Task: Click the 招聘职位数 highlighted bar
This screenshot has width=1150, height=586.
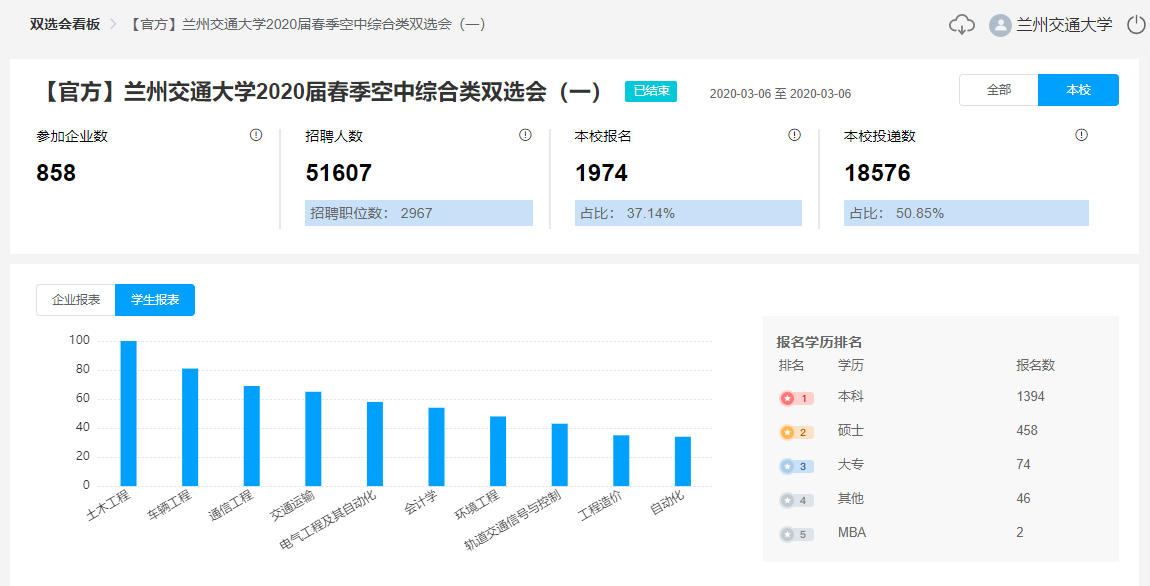Action: tap(419, 213)
